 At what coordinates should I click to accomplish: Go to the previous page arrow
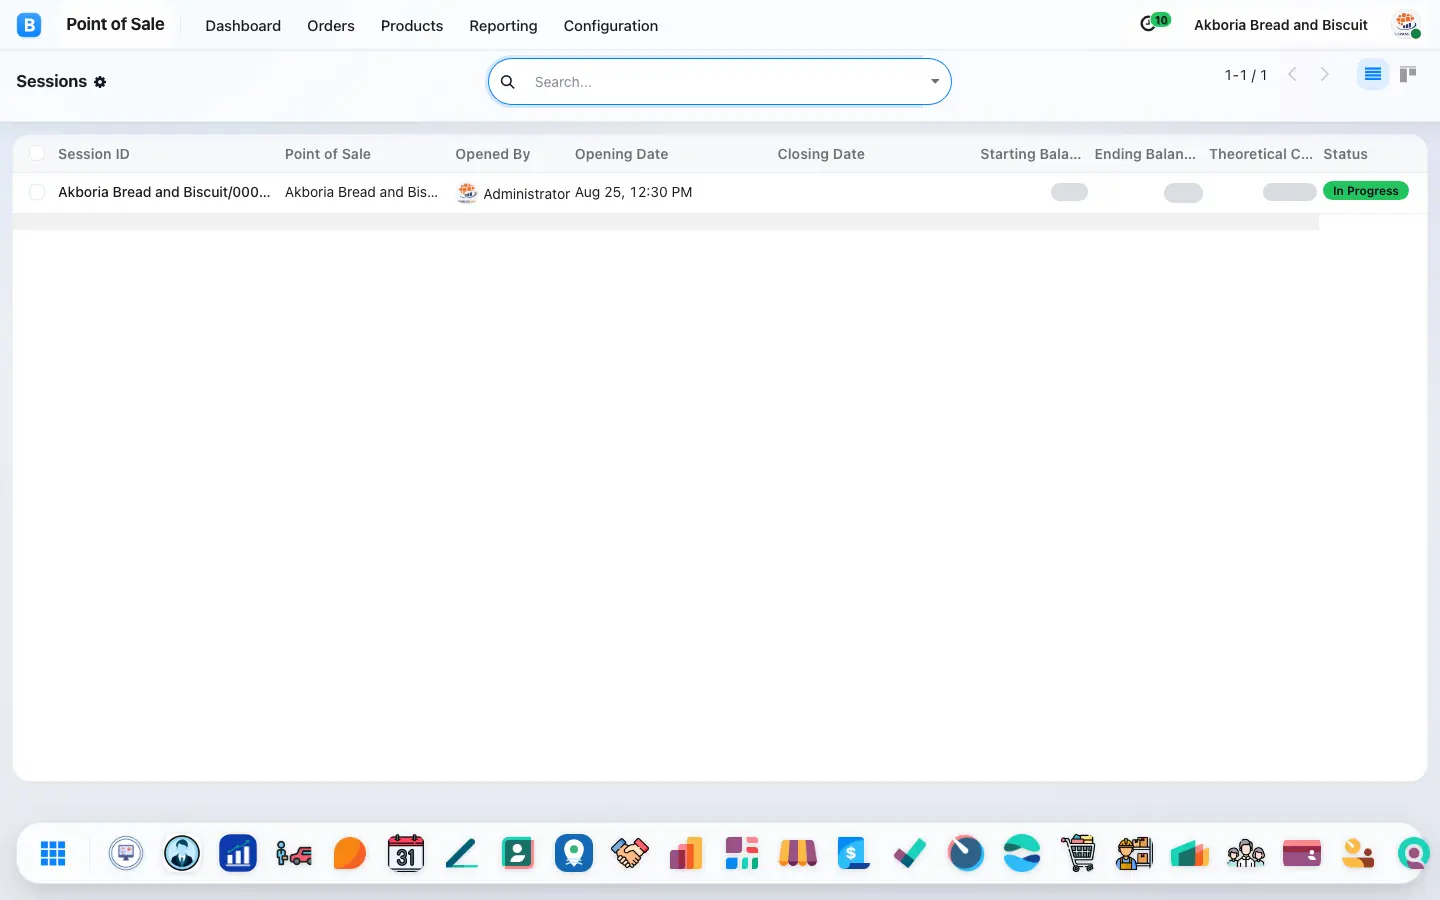point(1292,74)
